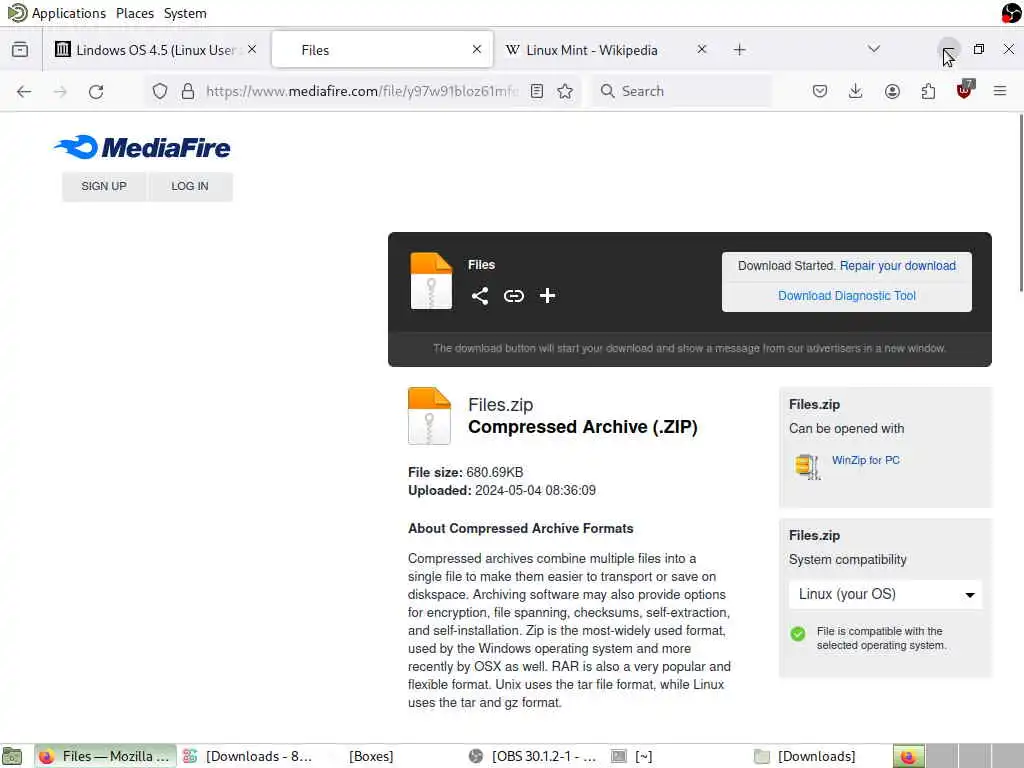Open the Applications menu

click(x=57, y=13)
